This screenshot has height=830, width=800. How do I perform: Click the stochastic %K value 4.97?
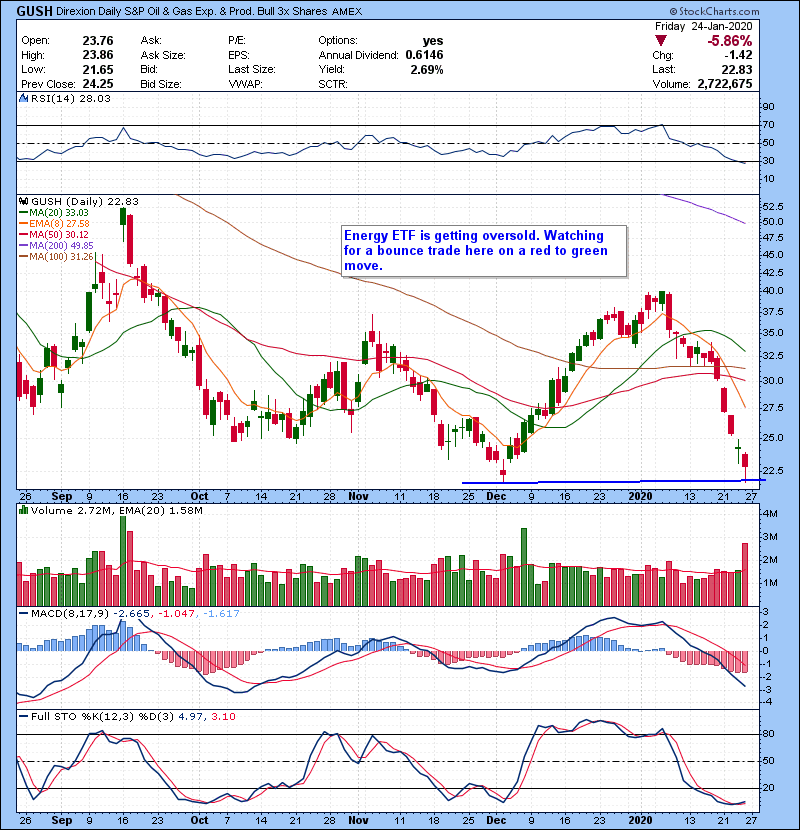tap(190, 717)
